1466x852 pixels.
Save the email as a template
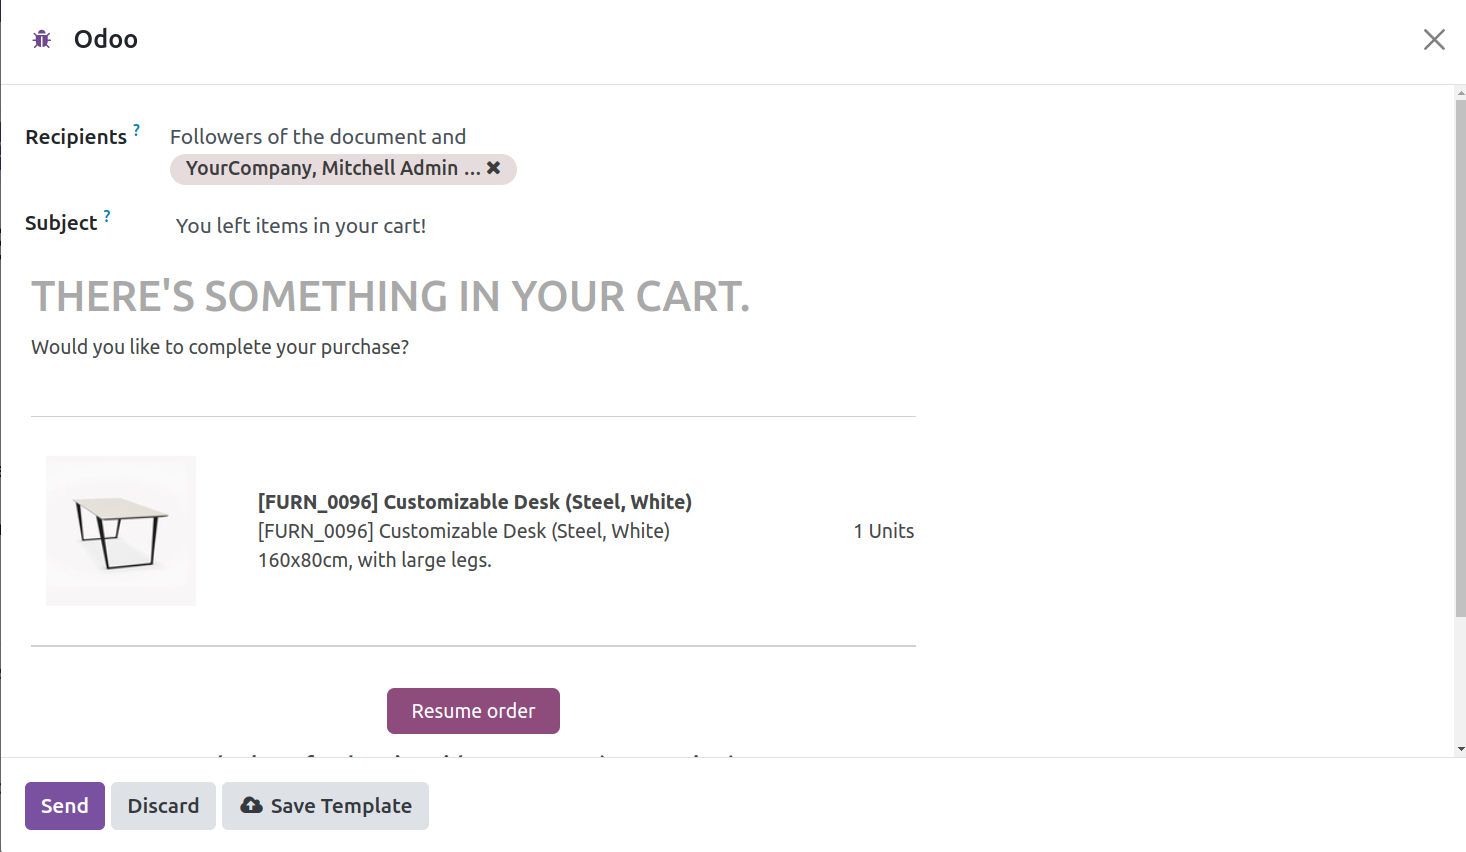click(x=325, y=805)
